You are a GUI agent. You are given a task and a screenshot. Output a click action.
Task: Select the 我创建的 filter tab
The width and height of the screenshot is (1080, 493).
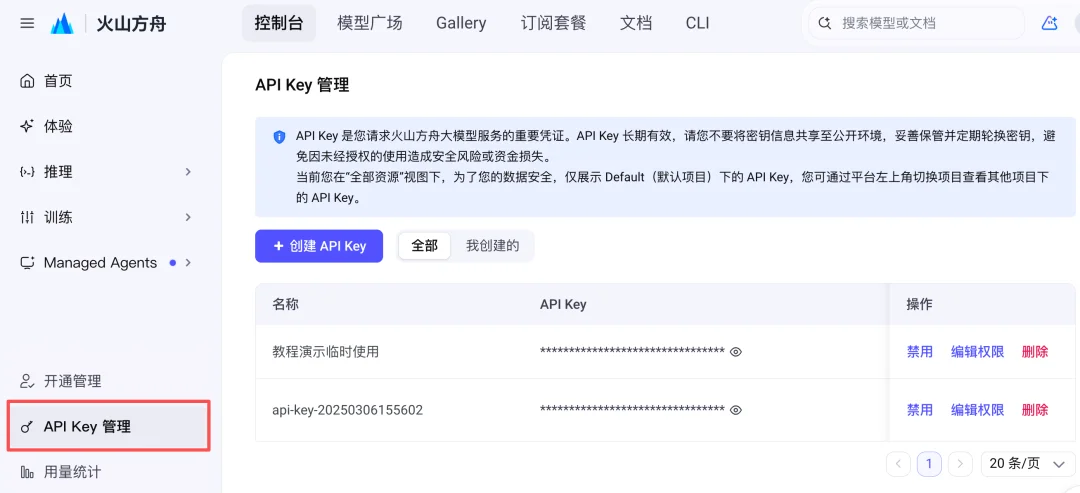(x=492, y=246)
